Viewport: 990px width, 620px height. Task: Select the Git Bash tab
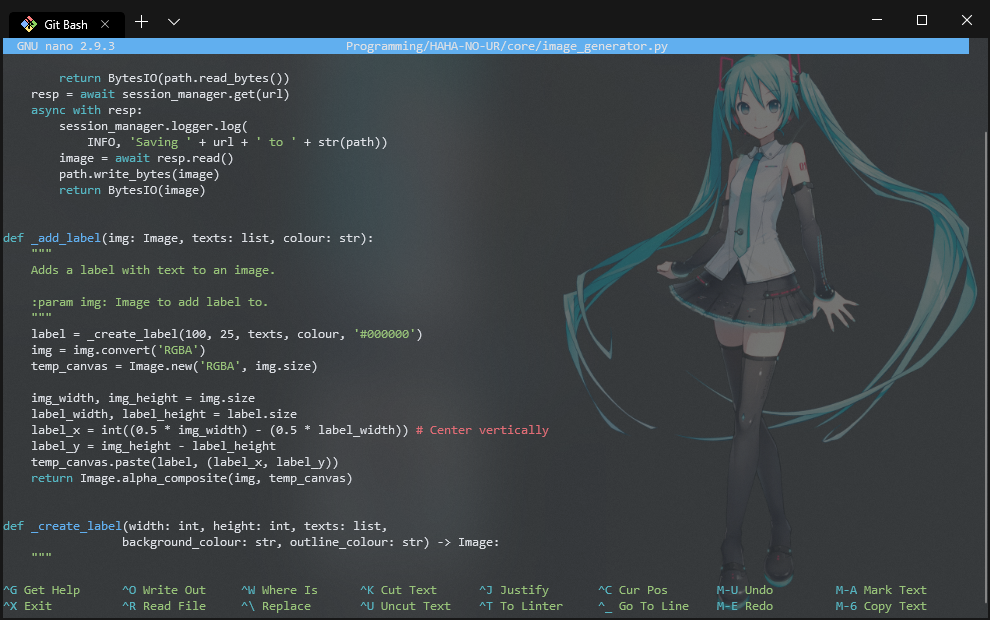tap(66, 25)
